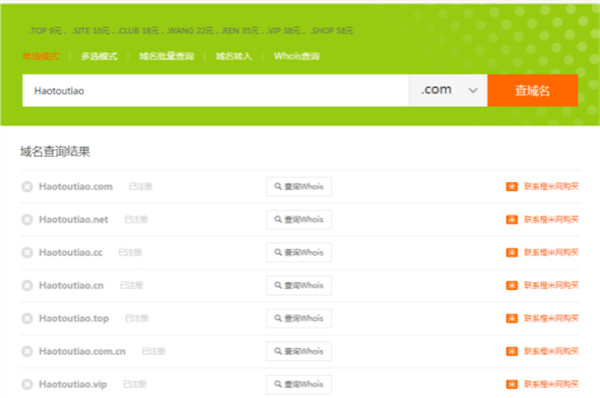
Task: Click the 联系橙米网购买 link for Haotoutiao.cn
Action: click(x=551, y=285)
